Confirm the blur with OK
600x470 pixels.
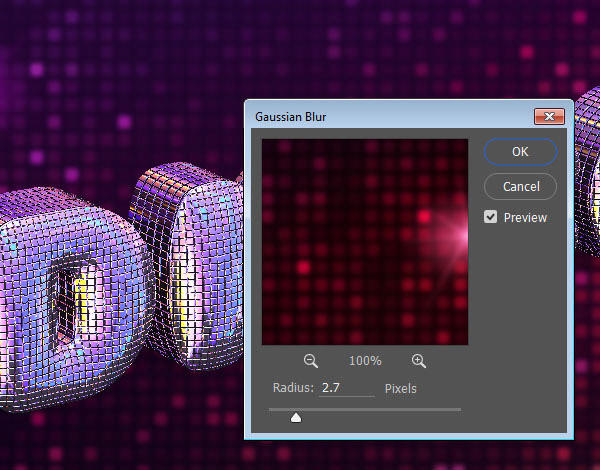520,152
